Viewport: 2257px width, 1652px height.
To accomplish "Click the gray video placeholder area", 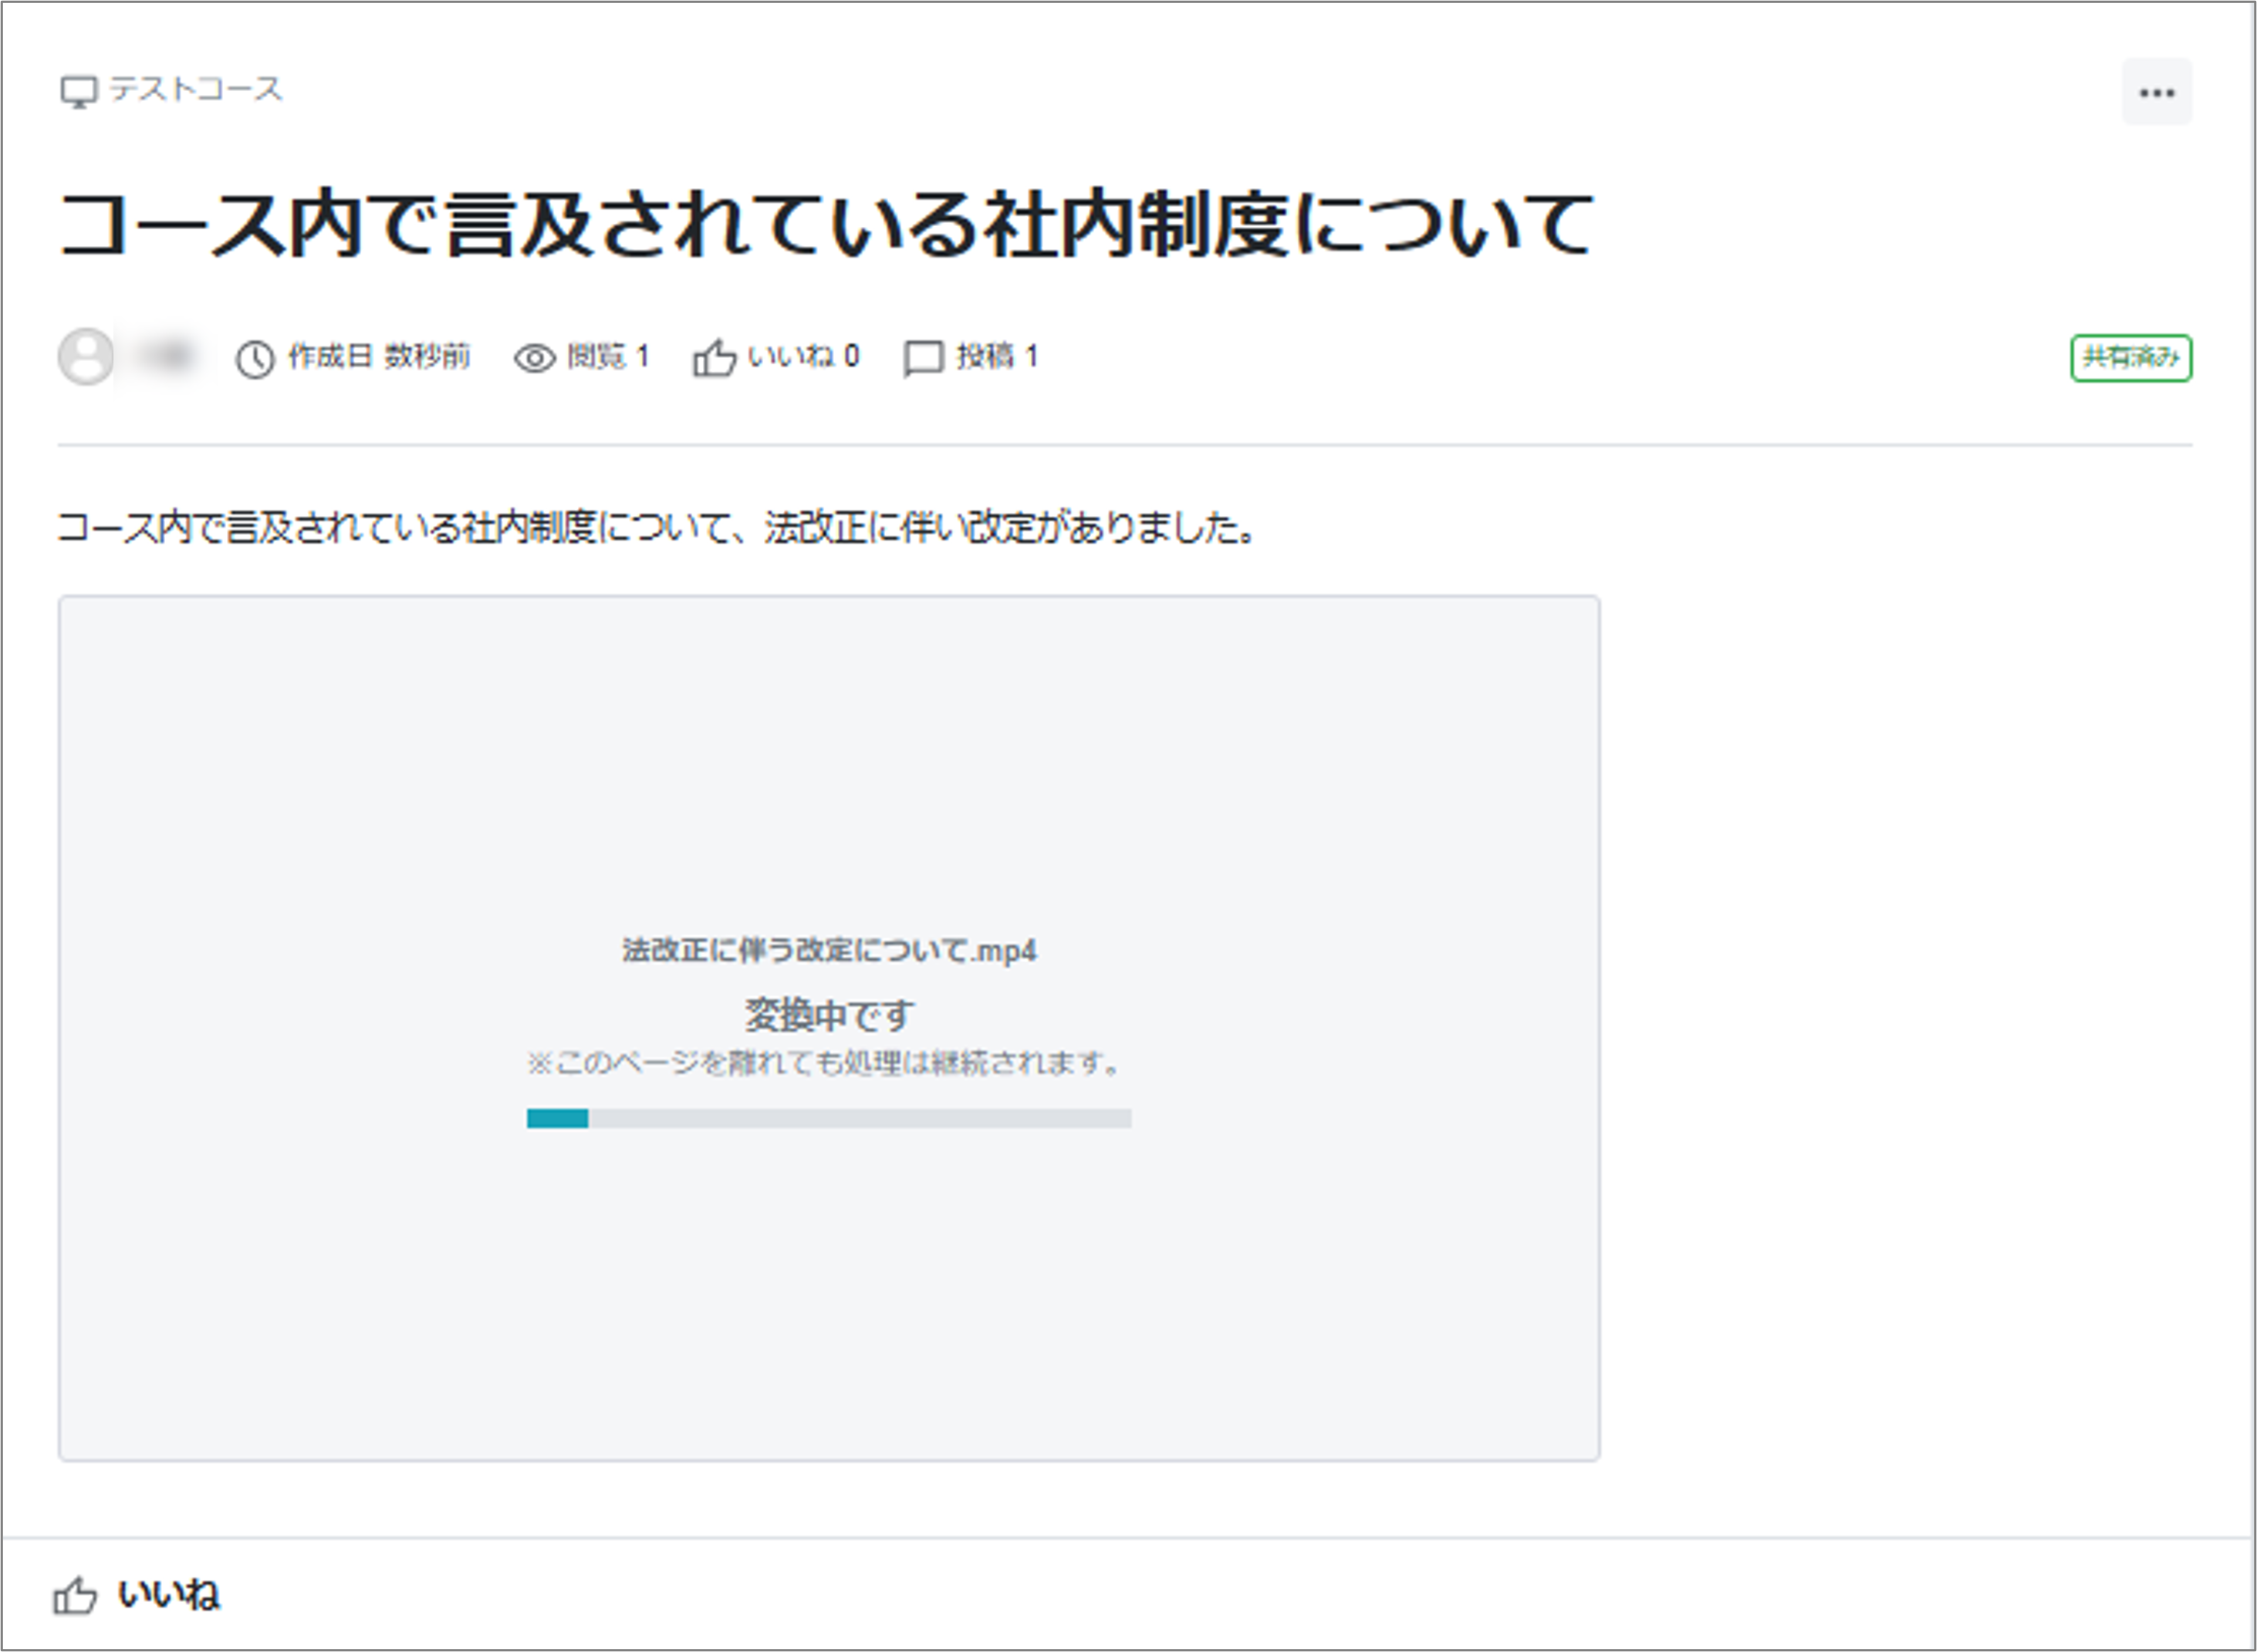I will [828, 760].
